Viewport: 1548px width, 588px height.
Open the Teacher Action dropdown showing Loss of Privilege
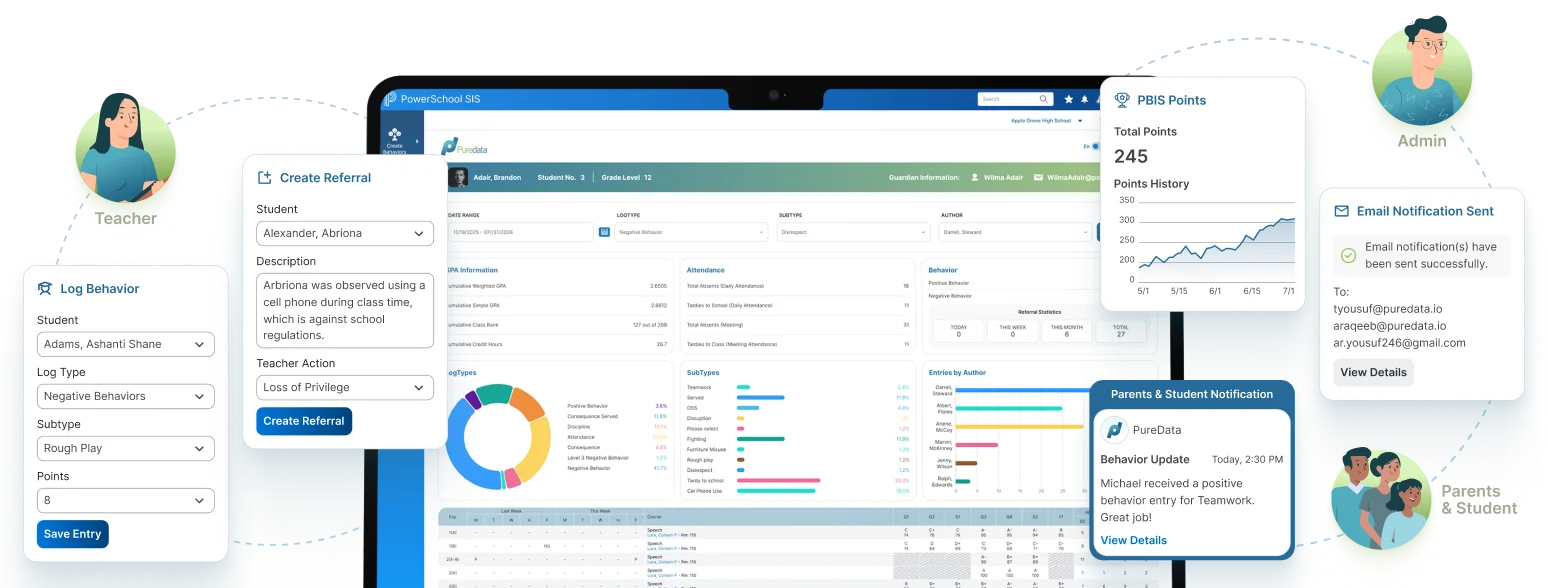click(345, 387)
